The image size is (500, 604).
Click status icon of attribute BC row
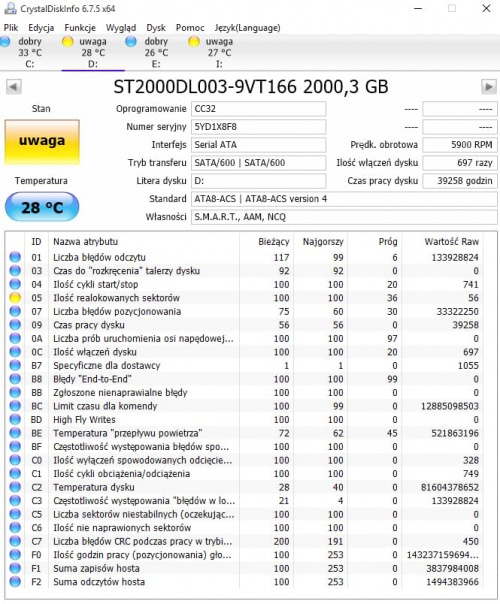(x=15, y=406)
